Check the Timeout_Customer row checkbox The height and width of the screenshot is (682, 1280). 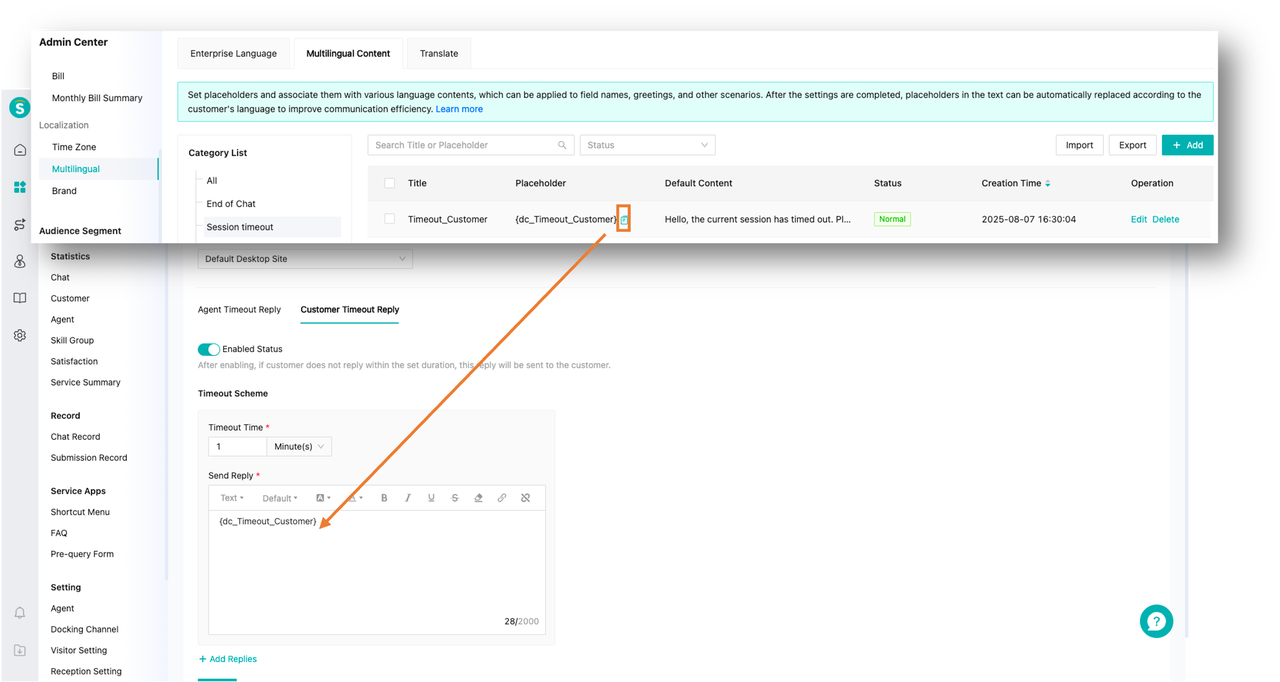click(390, 219)
